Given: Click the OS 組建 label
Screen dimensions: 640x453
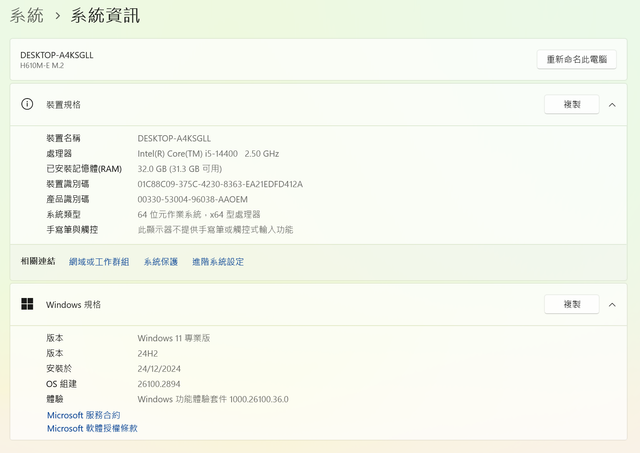Looking at the screenshot, I should (61, 384).
